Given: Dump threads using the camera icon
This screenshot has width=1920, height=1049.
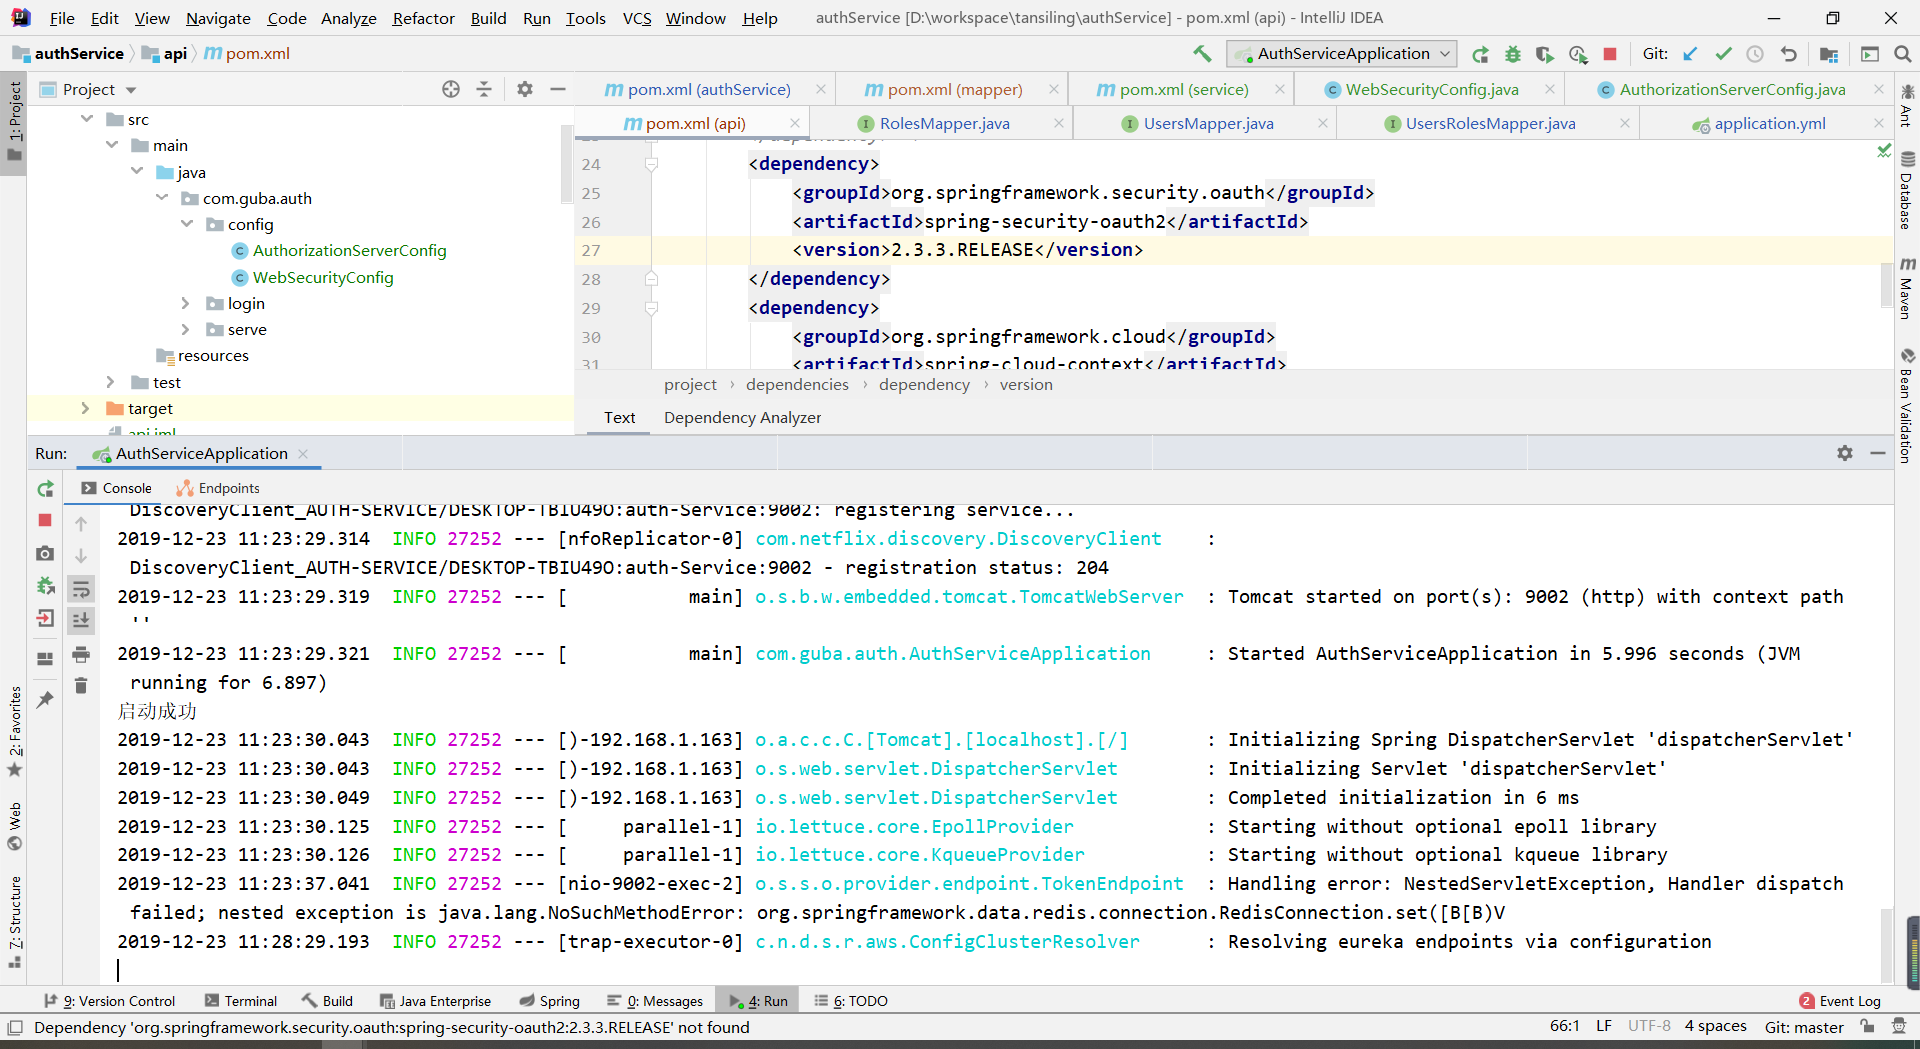Looking at the screenshot, I should click(x=45, y=553).
